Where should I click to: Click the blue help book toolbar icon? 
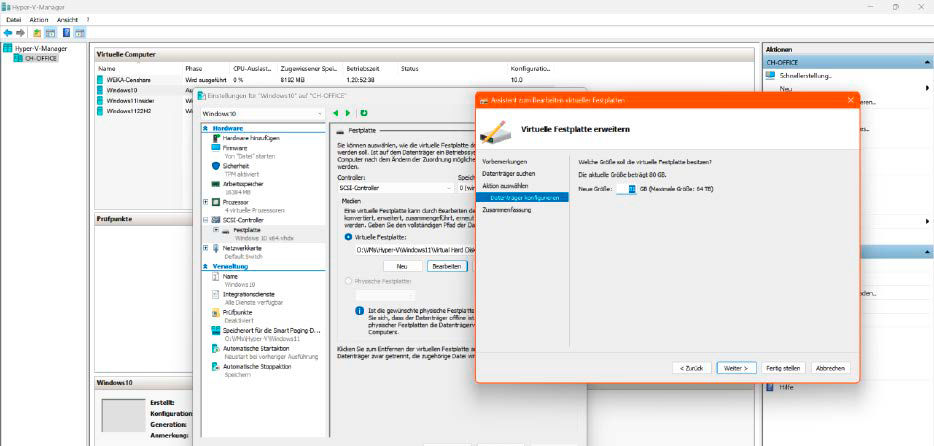point(66,33)
